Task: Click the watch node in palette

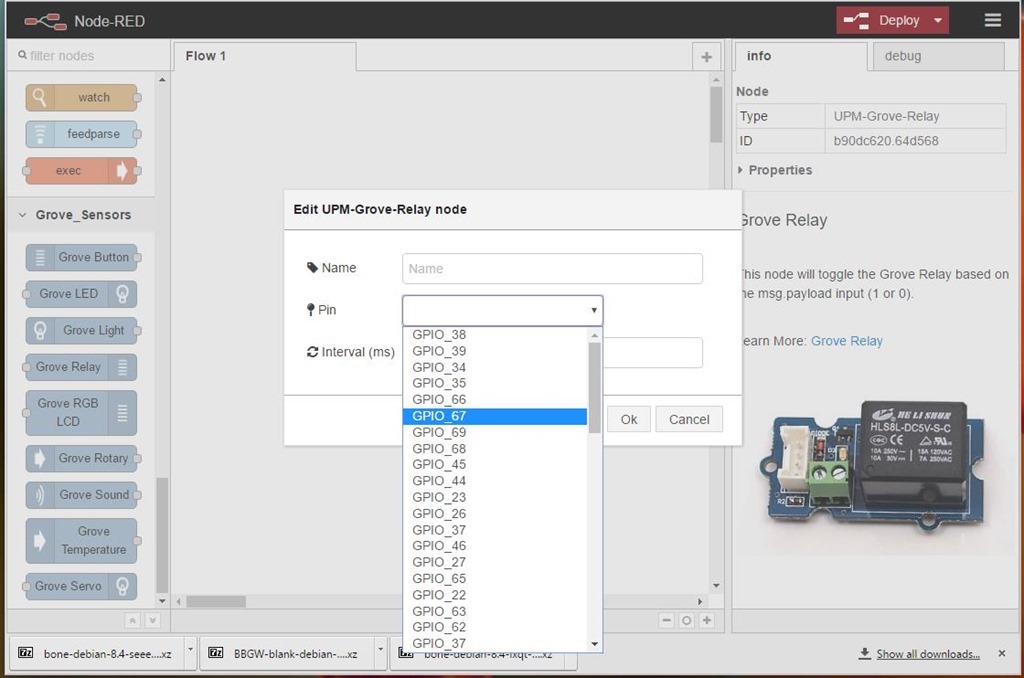Action: pyautogui.click(x=81, y=97)
